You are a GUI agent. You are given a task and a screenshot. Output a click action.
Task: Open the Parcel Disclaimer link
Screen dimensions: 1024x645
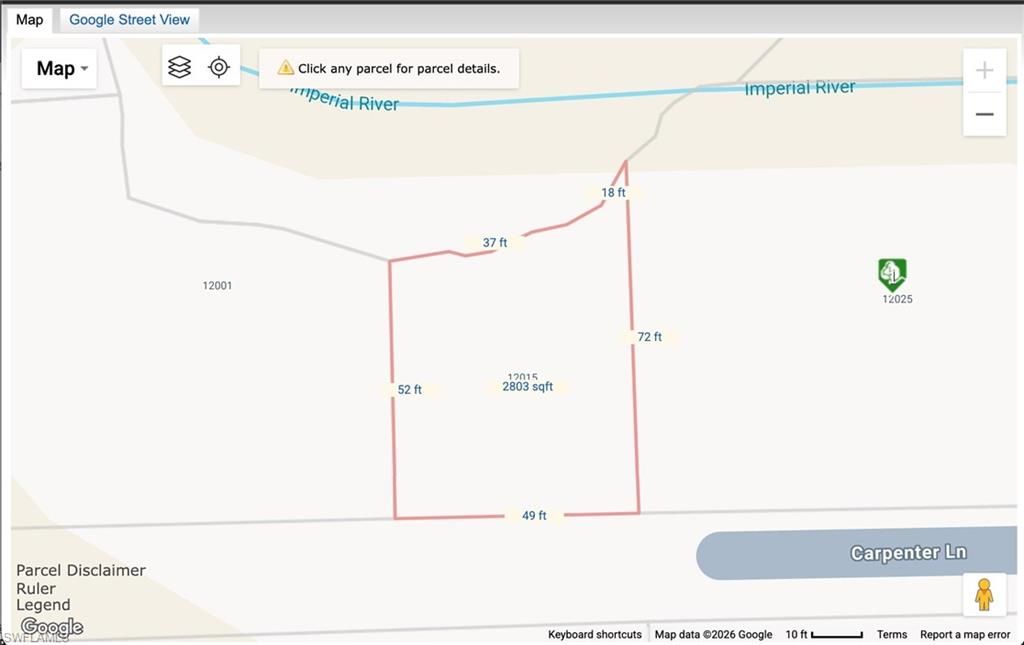click(x=81, y=570)
